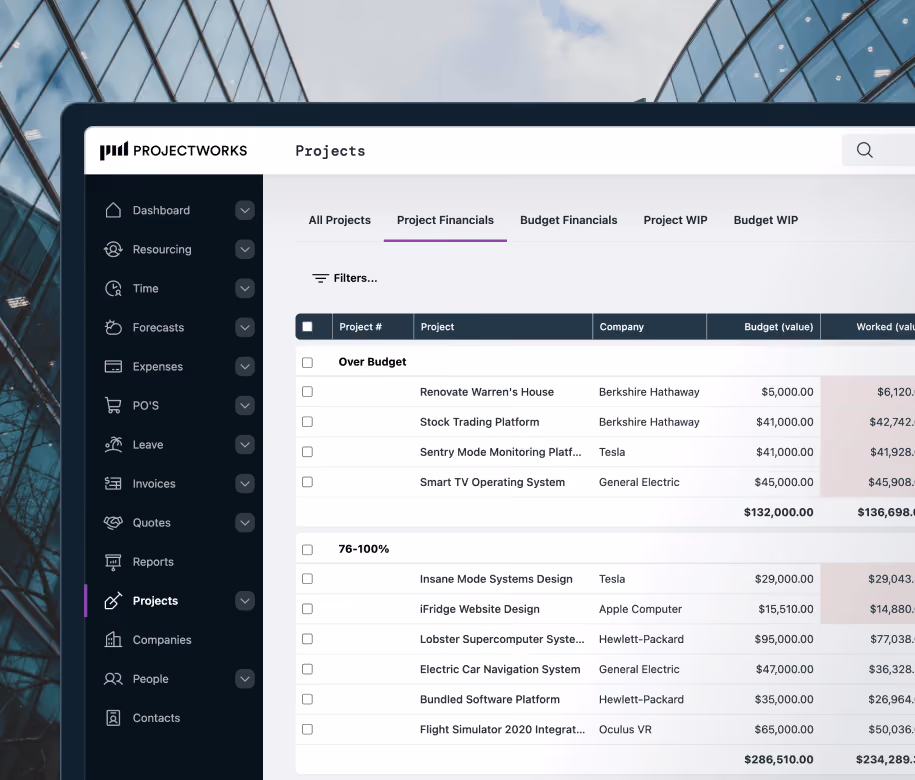Click the Projects pencil icon
The width and height of the screenshot is (915, 780).
[x=113, y=600]
